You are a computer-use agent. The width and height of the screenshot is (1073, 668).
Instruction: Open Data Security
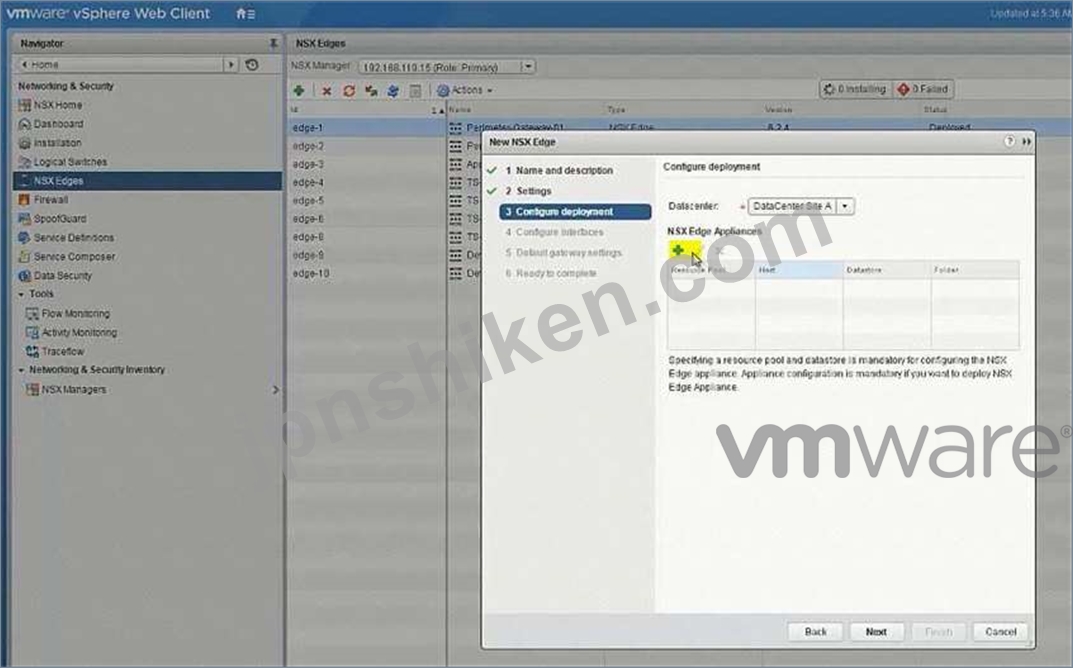point(62,276)
